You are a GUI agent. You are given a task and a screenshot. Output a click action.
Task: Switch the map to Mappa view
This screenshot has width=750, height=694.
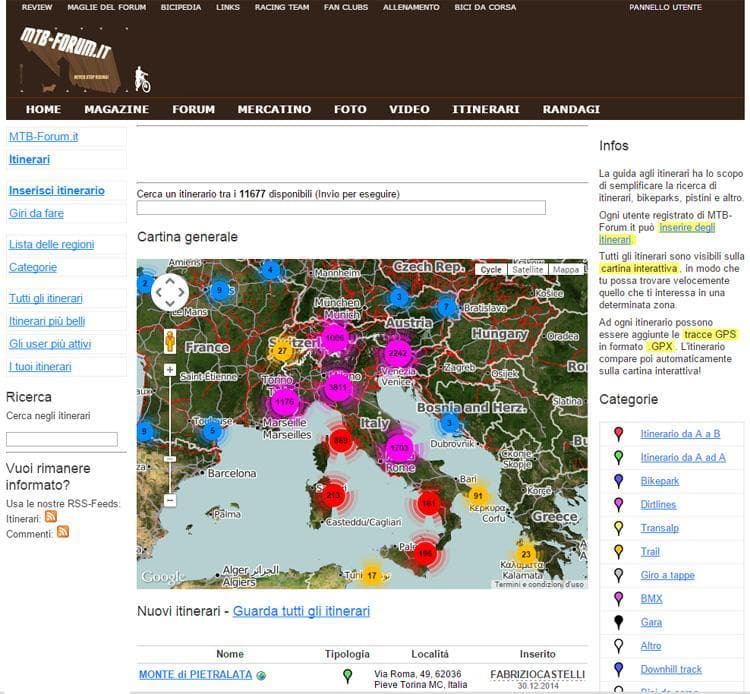point(566,269)
